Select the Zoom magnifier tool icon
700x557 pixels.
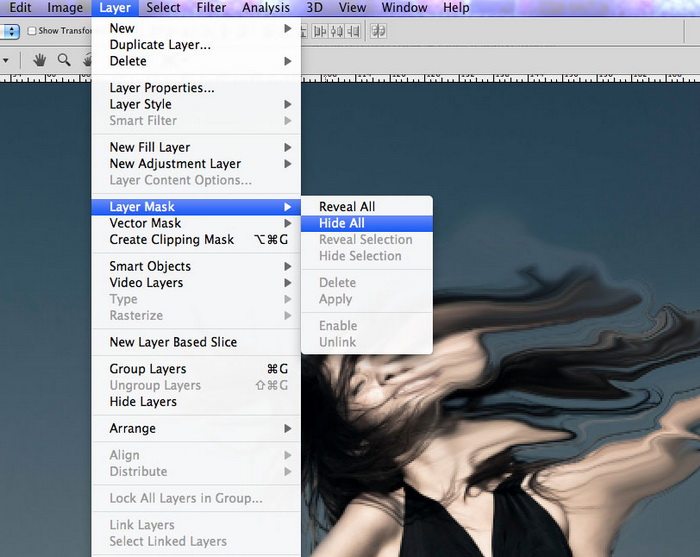coord(64,60)
